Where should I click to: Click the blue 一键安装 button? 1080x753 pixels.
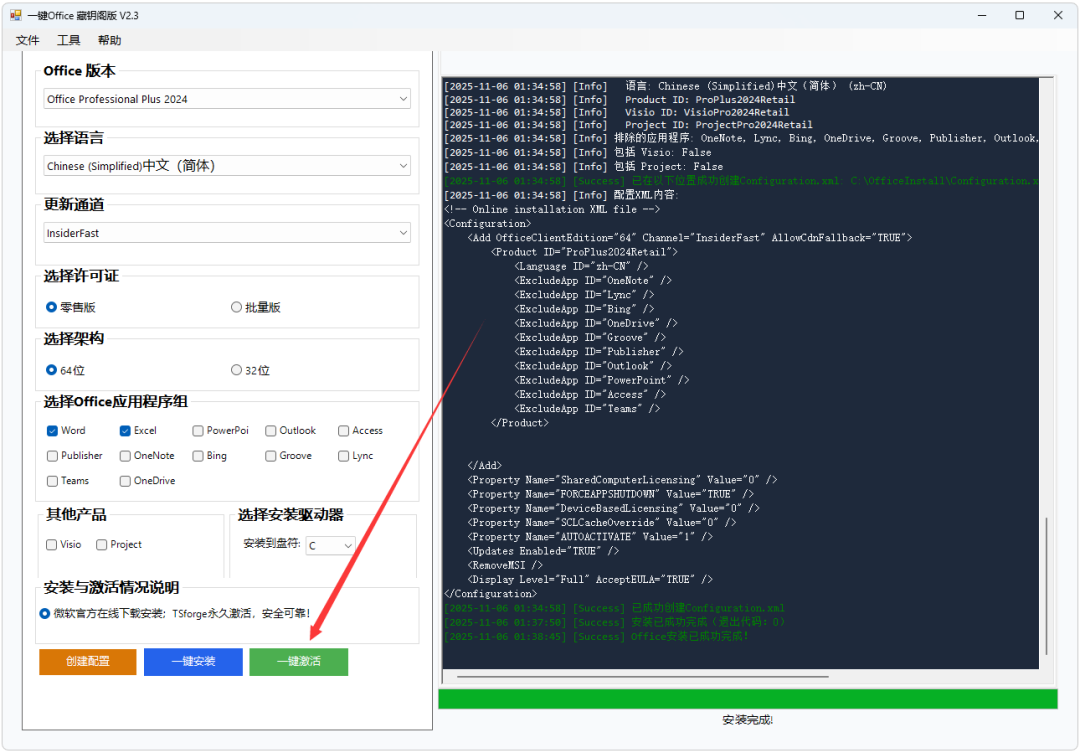click(x=193, y=662)
